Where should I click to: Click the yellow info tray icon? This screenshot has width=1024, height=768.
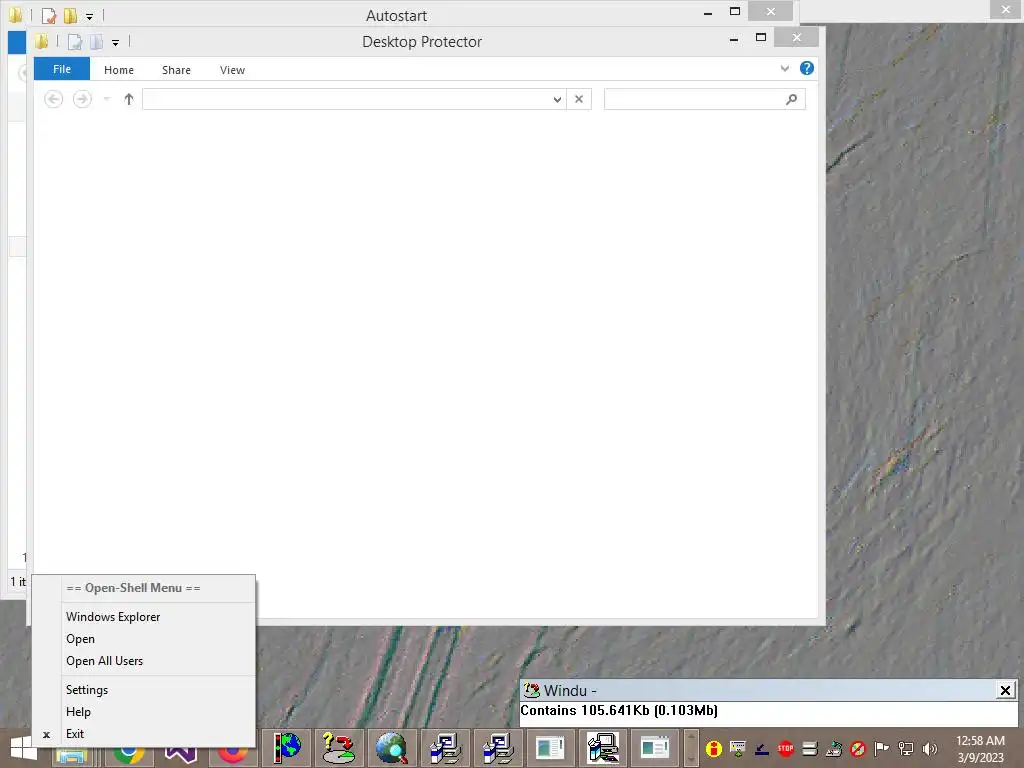714,748
